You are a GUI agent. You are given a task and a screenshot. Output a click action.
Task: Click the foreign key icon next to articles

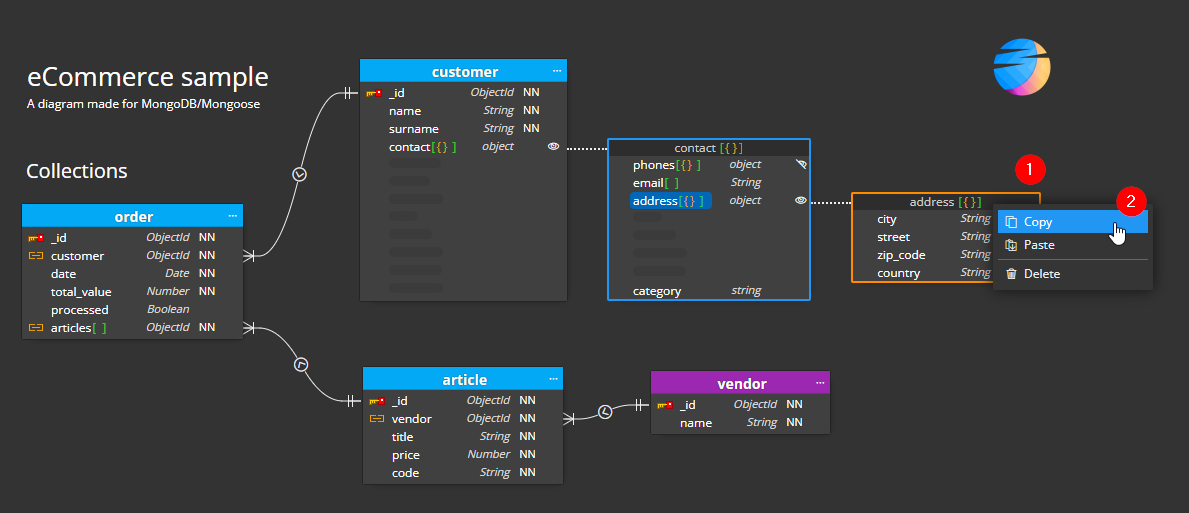coord(36,328)
